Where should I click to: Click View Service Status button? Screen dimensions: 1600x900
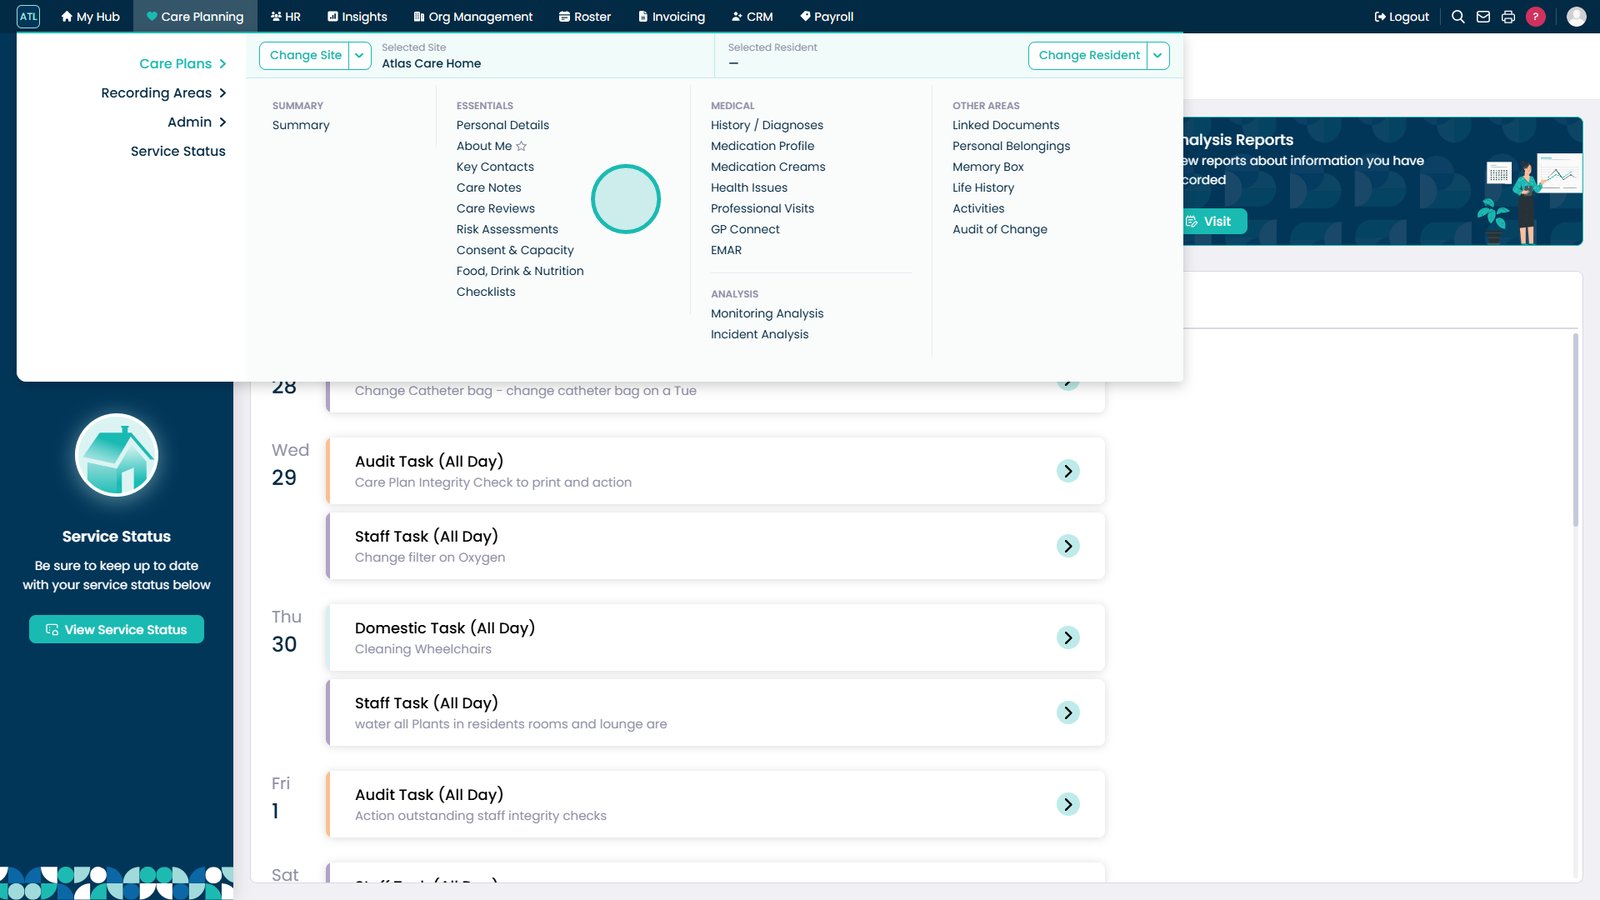[116, 629]
